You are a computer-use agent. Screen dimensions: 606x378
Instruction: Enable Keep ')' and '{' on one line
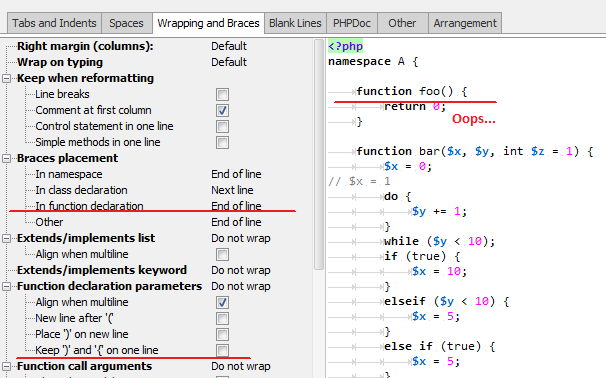[x=222, y=350]
